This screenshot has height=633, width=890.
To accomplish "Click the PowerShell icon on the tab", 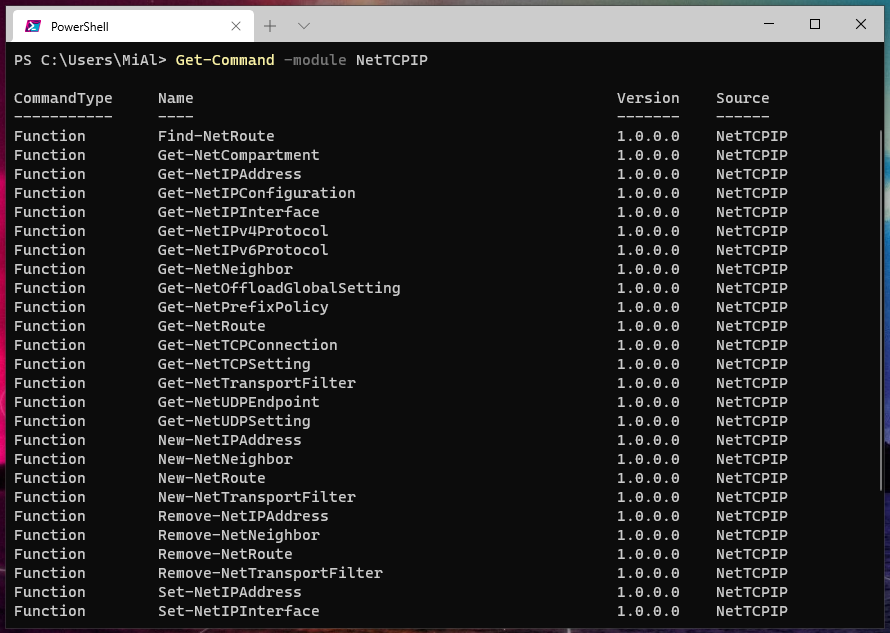I will pos(33,25).
